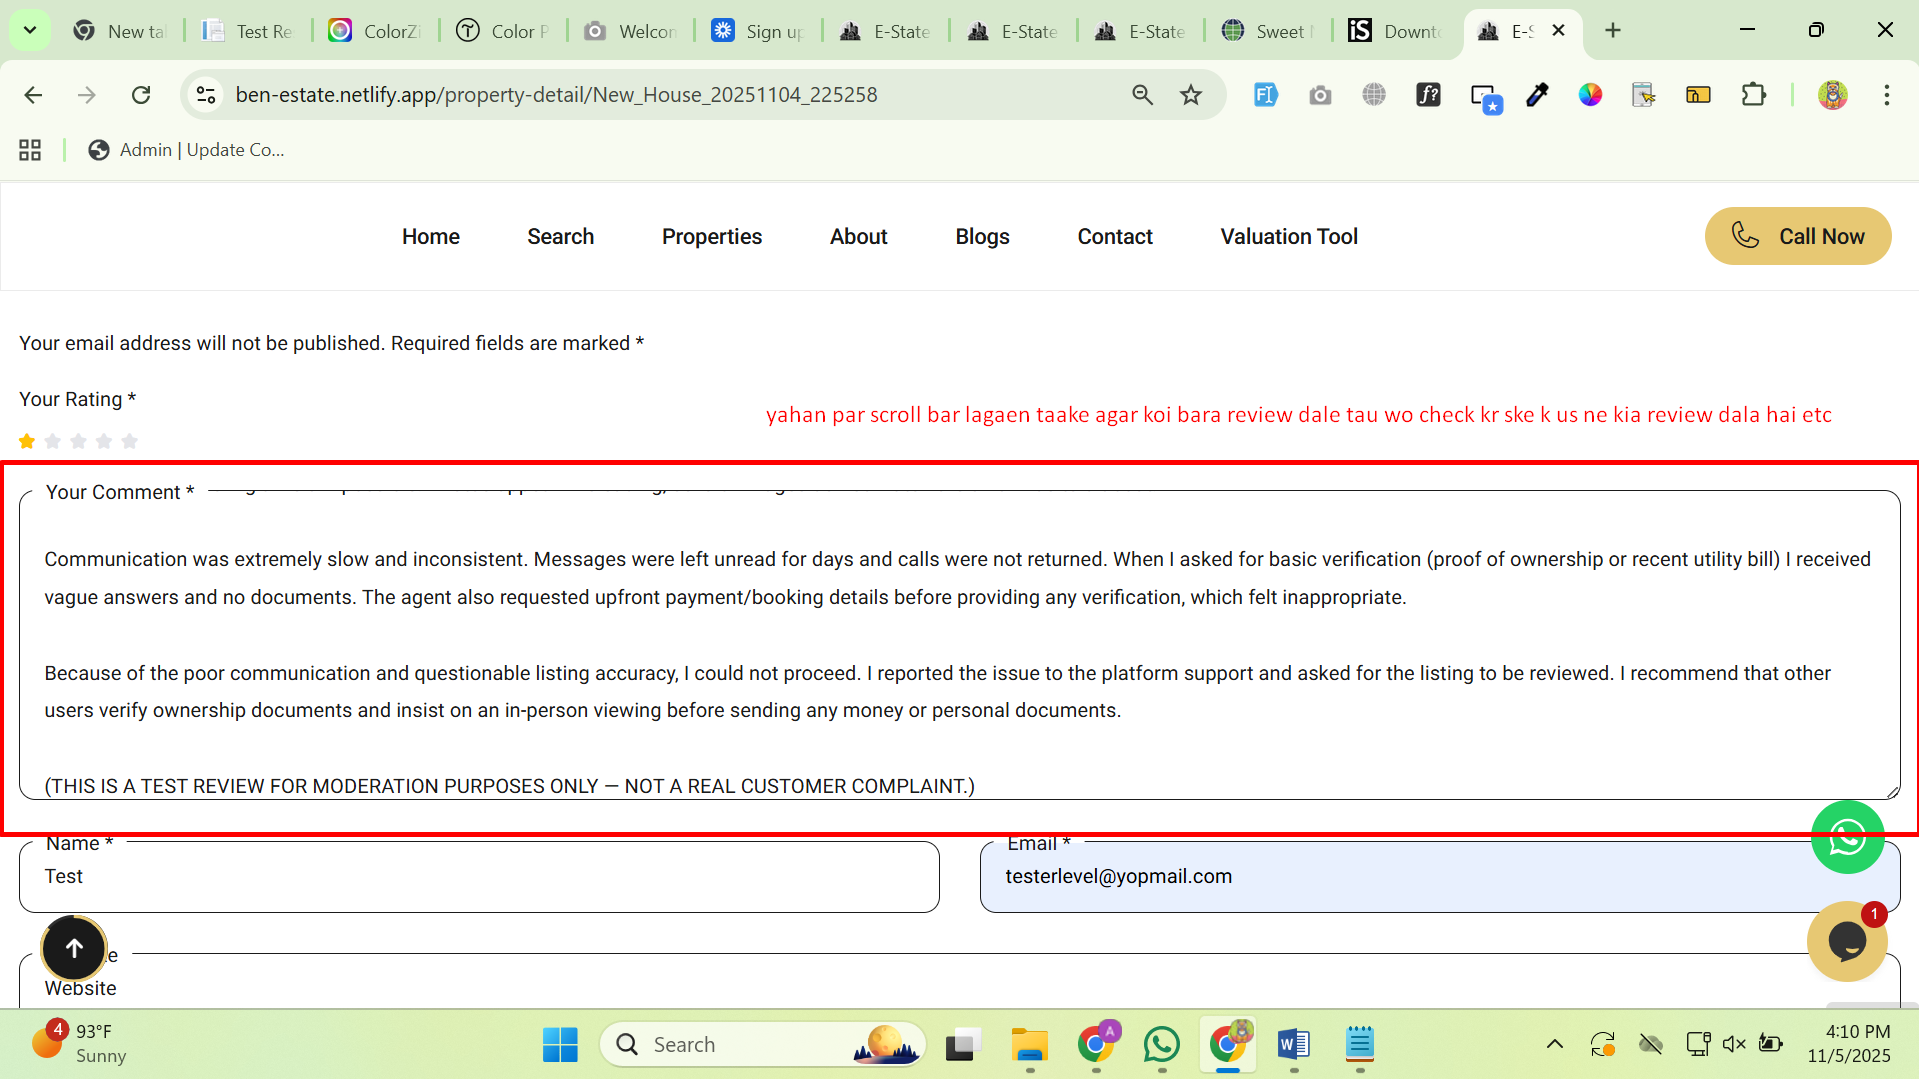
Task: Click the comment box resize handle
Action: (1892, 791)
